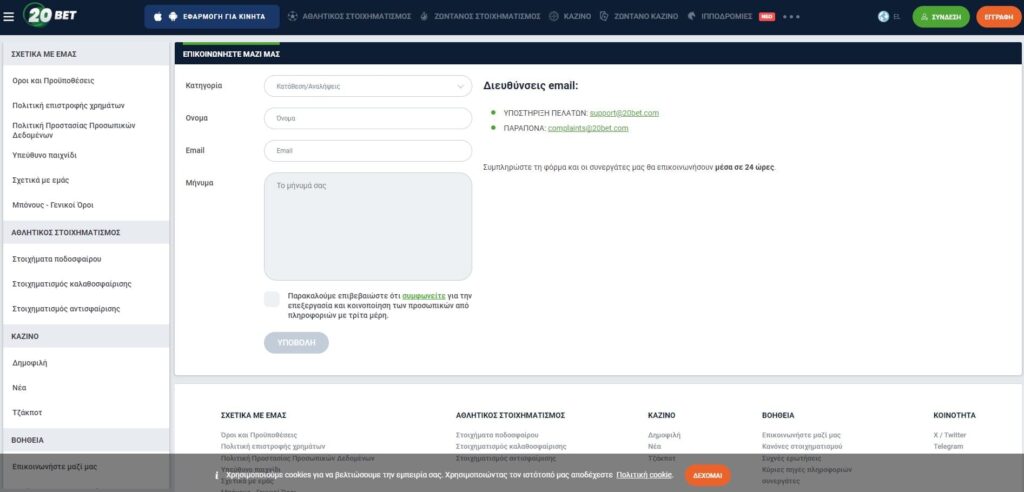Focus the Όνομα input field
Image resolution: width=1024 pixels, height=492 pixels.
[x=367, y=118]
